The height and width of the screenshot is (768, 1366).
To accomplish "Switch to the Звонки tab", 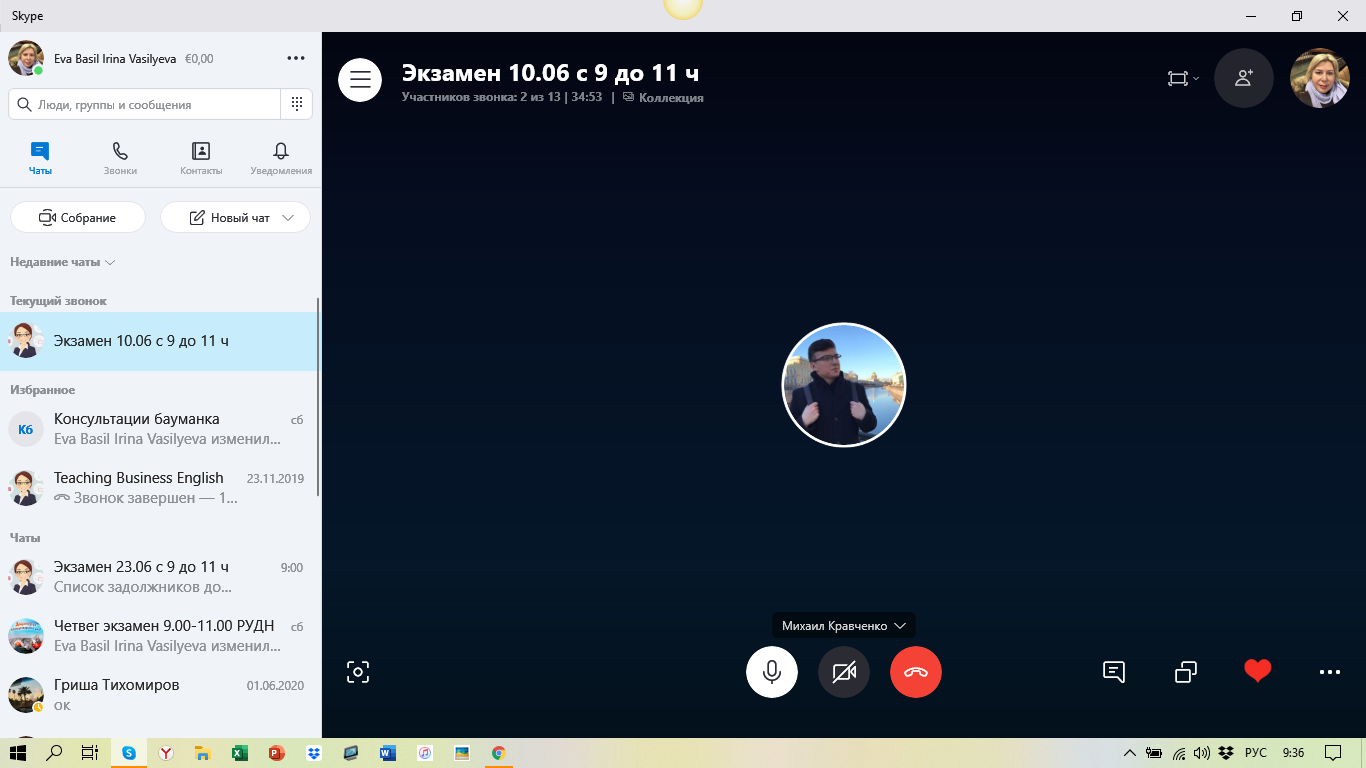I will pyautogui.click(x=120, y=158).
